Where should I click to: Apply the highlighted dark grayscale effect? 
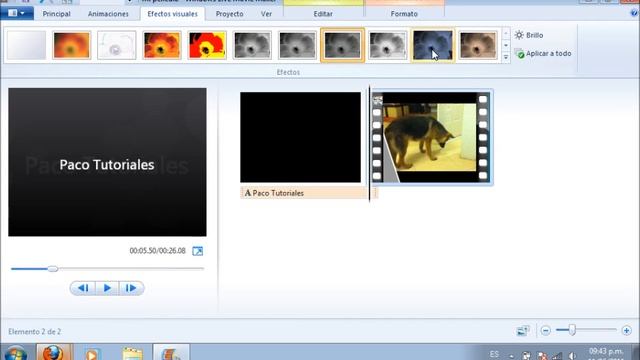coord(342,45)
